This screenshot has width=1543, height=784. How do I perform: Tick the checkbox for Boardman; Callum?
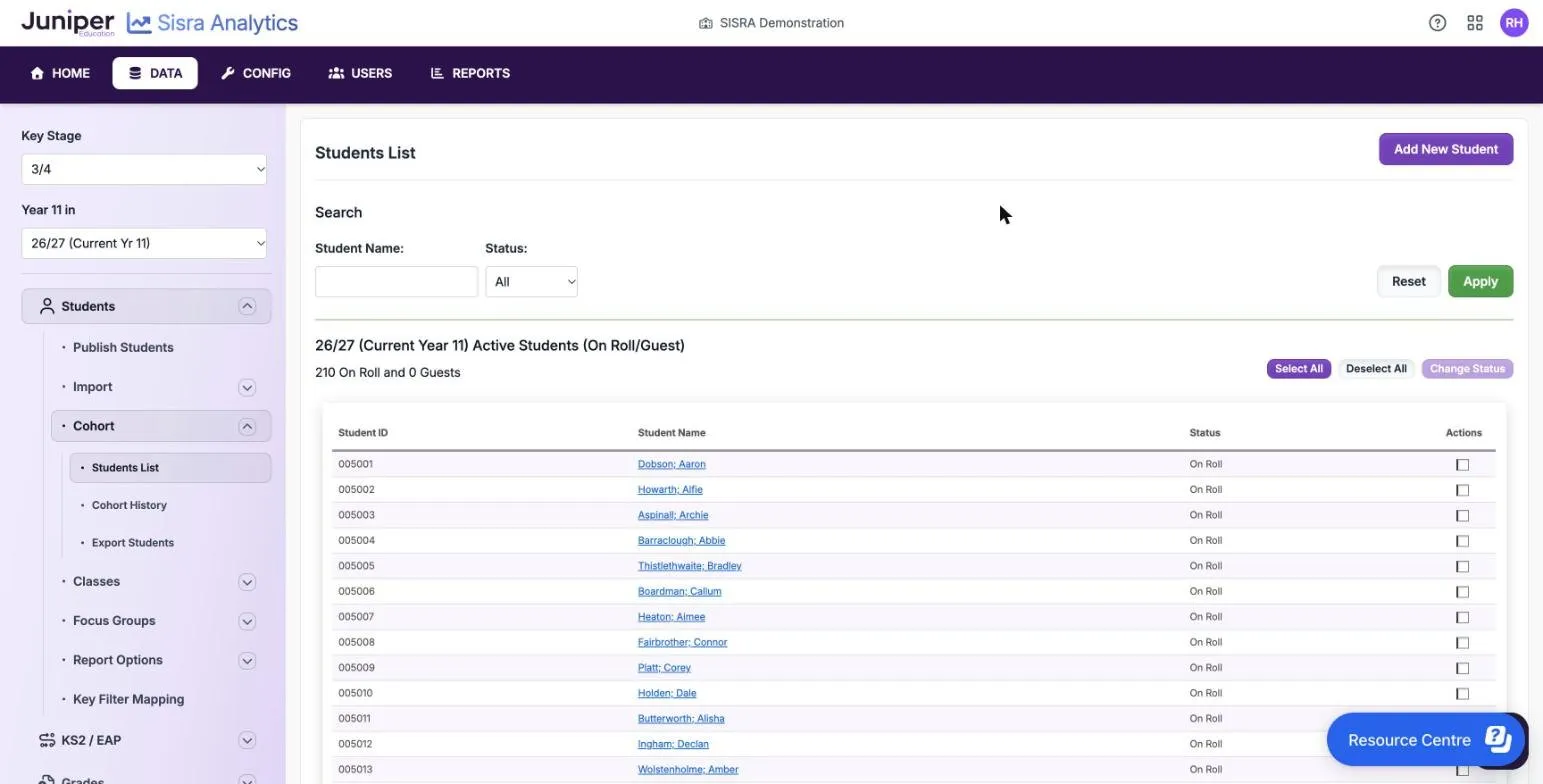[1462, 592]
